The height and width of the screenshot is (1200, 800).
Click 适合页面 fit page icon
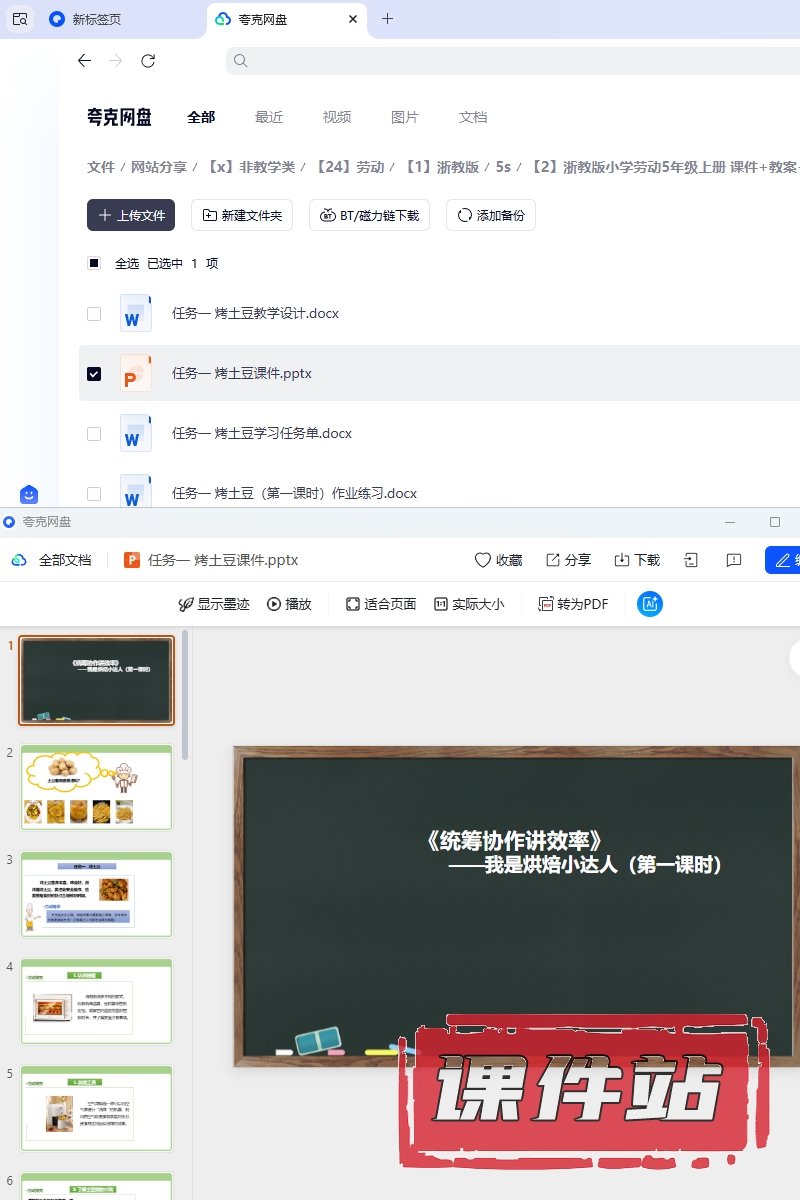(352, 604)
